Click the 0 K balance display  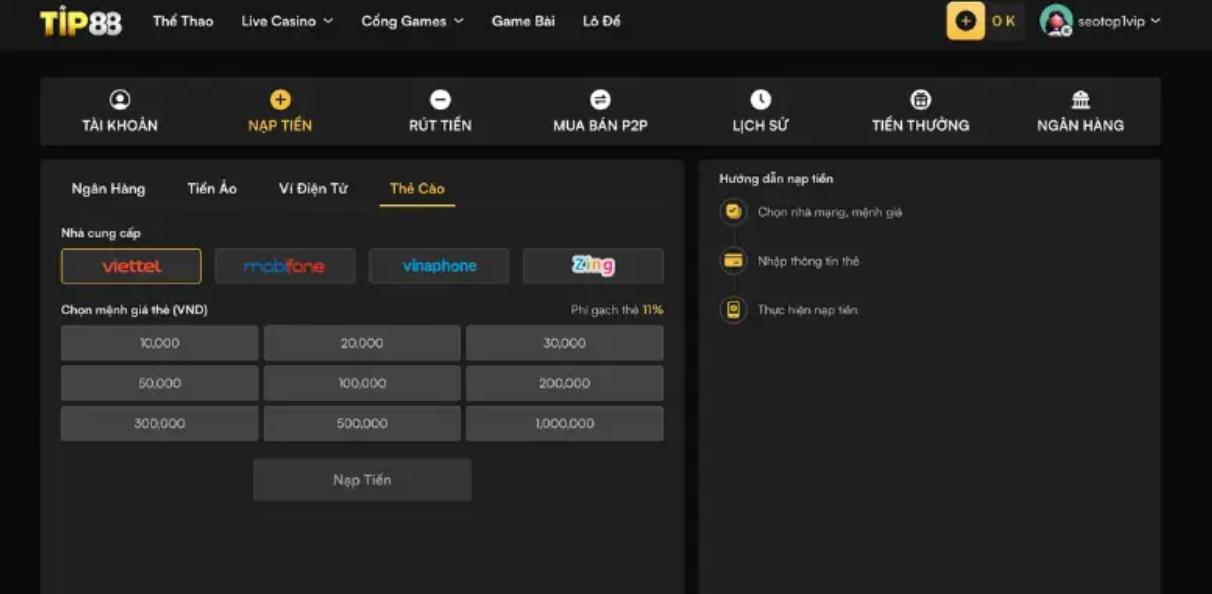(1004, 21)
